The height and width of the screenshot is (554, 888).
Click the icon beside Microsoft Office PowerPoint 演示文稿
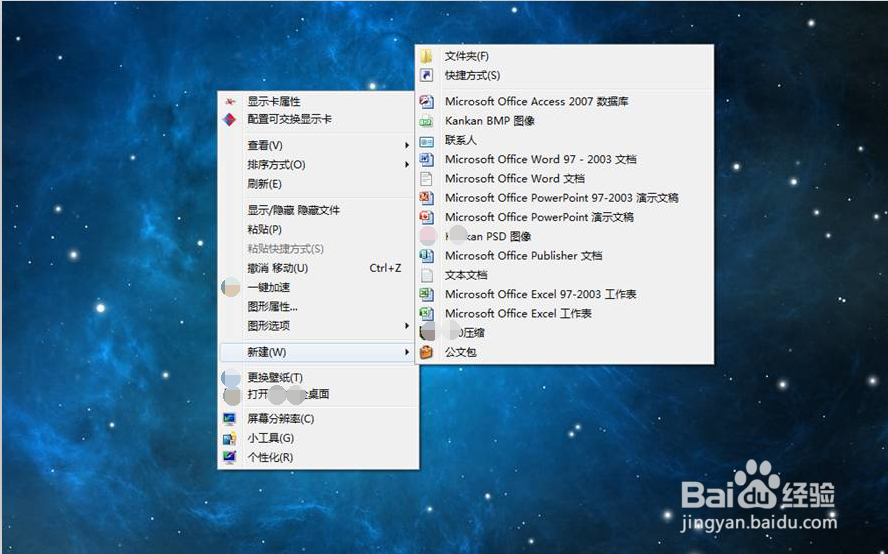click(x=426, y=217)
